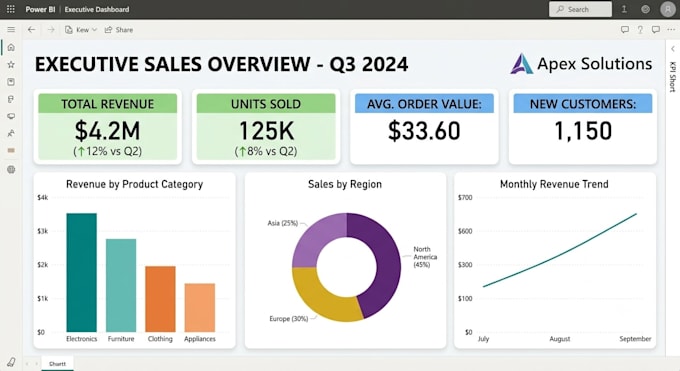Screen dimensions: 680x371
Task: Click the globe icon in left sidebar
Action: coord(11,170)
